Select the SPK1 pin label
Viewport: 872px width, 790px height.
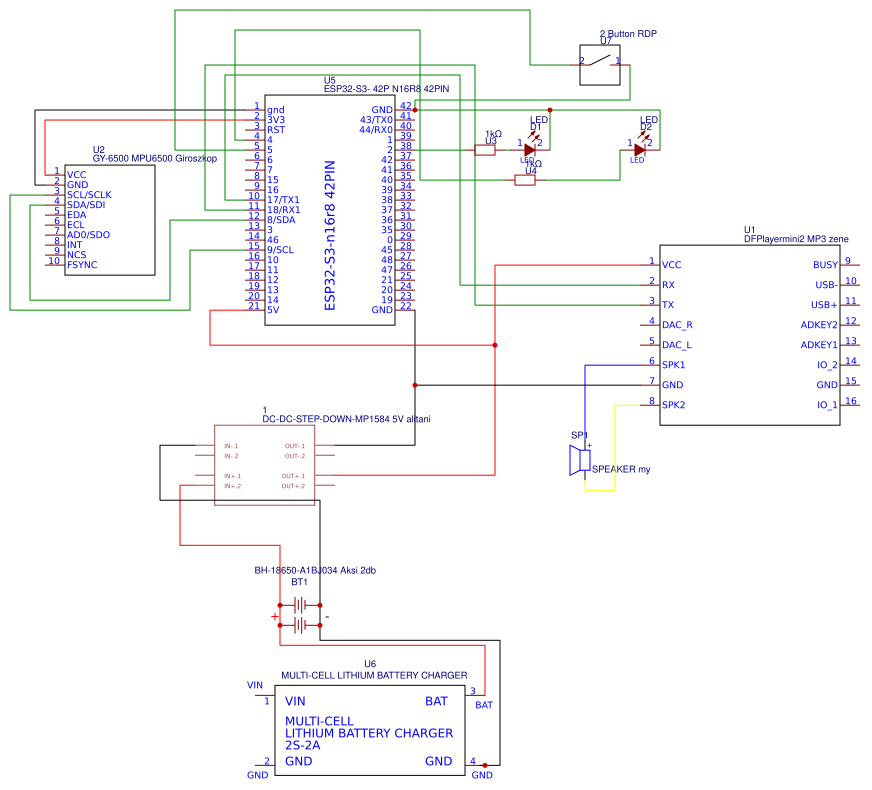(x=673, y=365)
